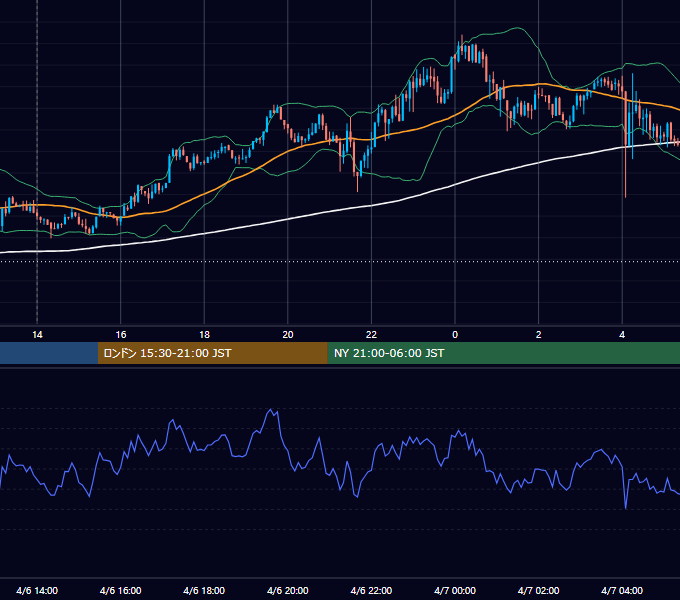
Task: Click the '4/6 18:00' time label
Action: (204, 590)
